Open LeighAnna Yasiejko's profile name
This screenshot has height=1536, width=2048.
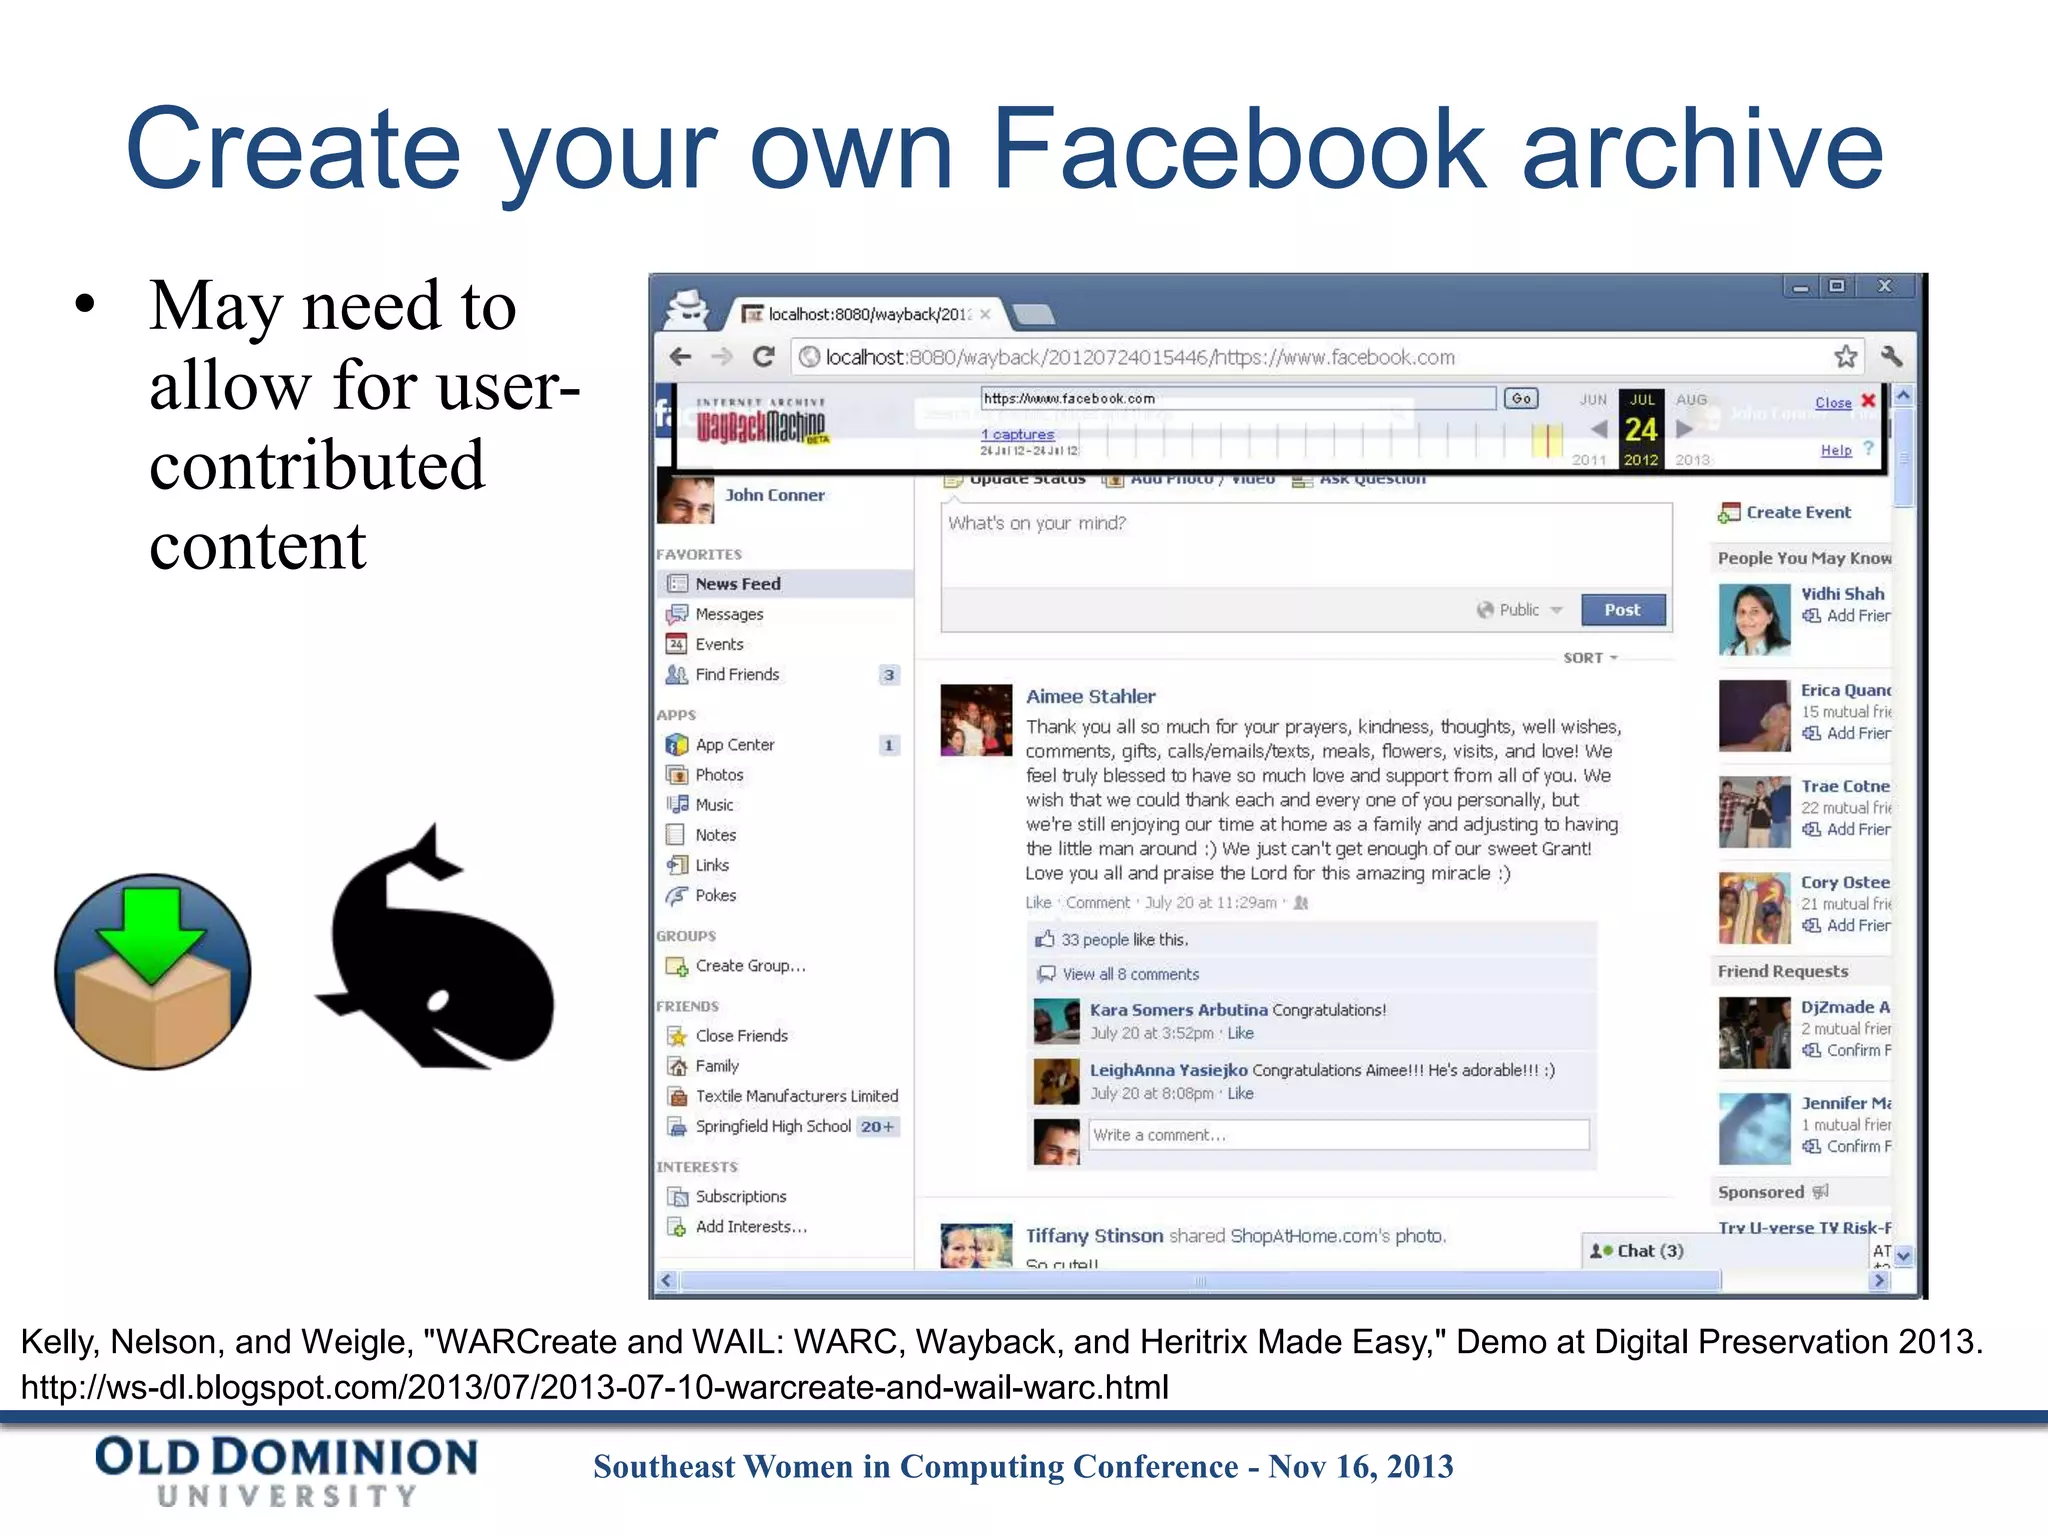(x=1168, y=1070)
